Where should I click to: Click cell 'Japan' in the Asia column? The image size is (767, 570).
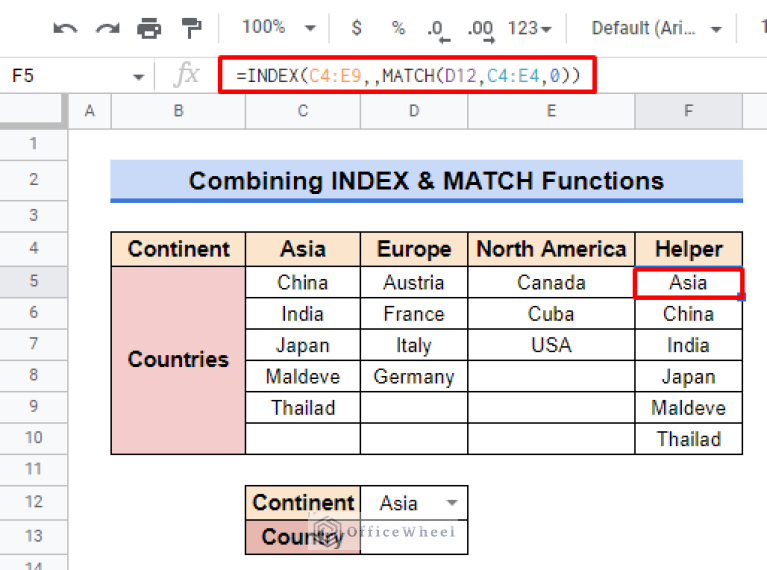point(303,345)
